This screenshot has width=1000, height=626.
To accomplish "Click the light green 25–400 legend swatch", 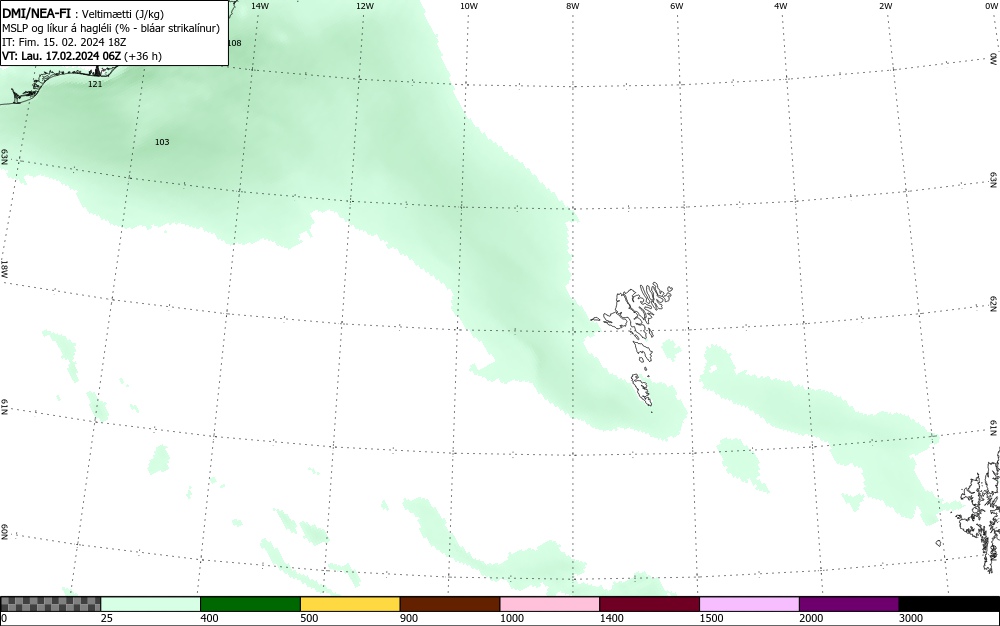I will coord(151,604).
